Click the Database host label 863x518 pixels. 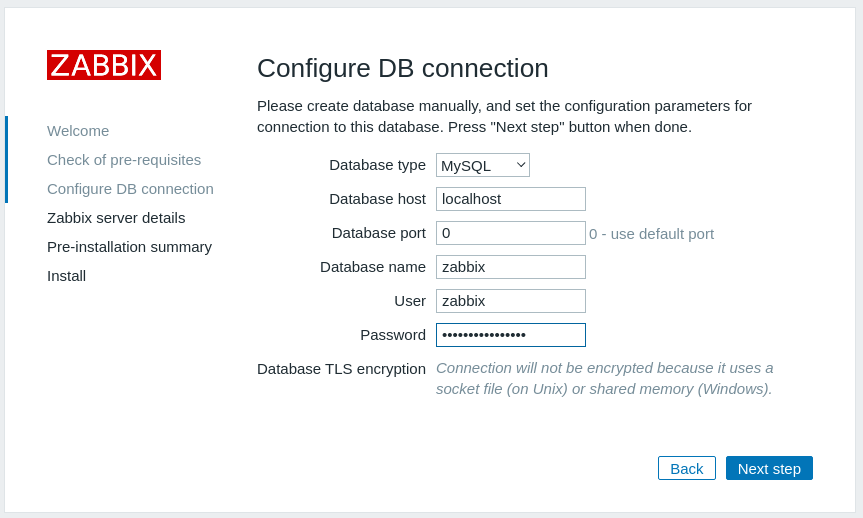(378, 199)
